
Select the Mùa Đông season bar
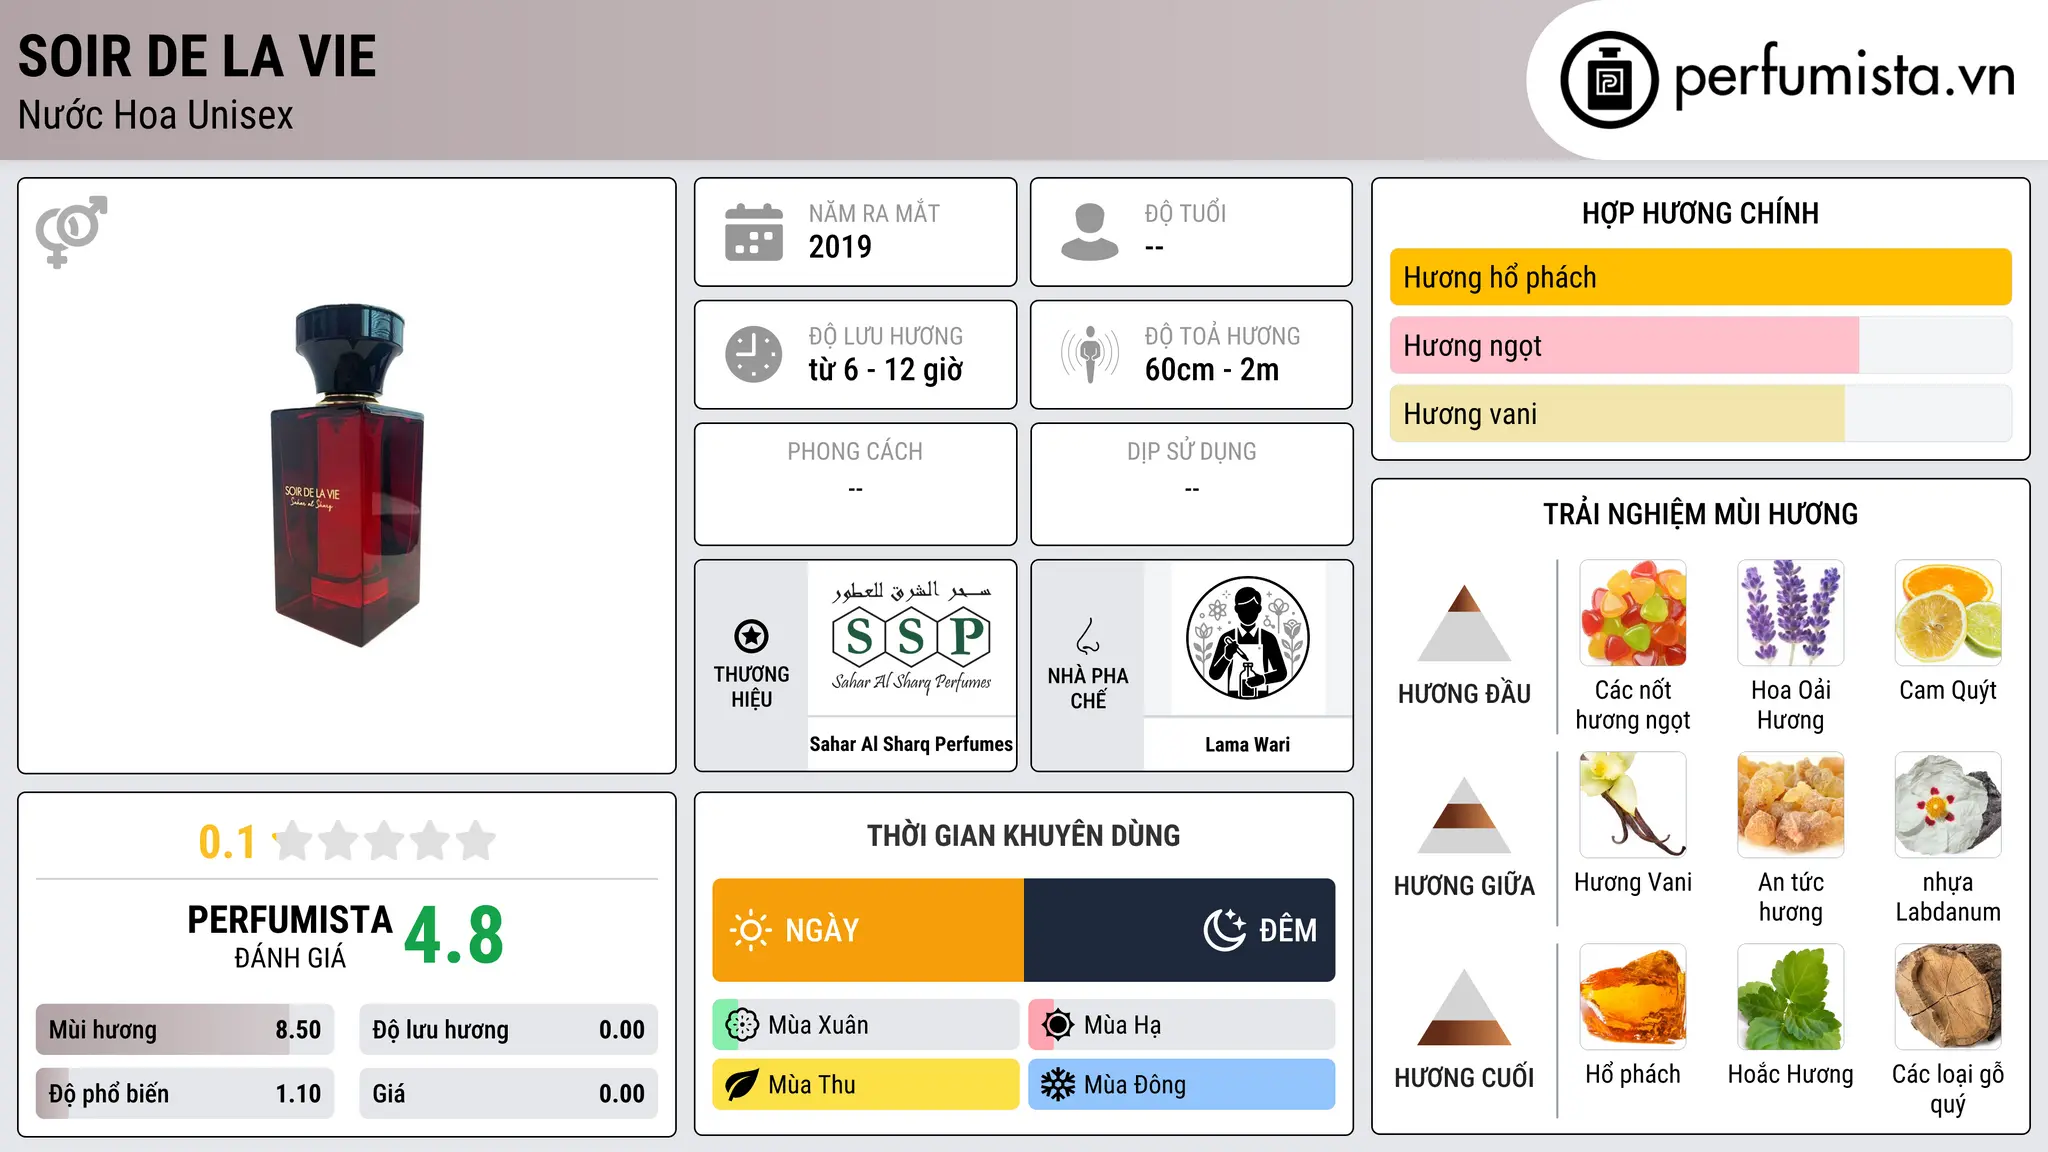tap(1182, 1085)
